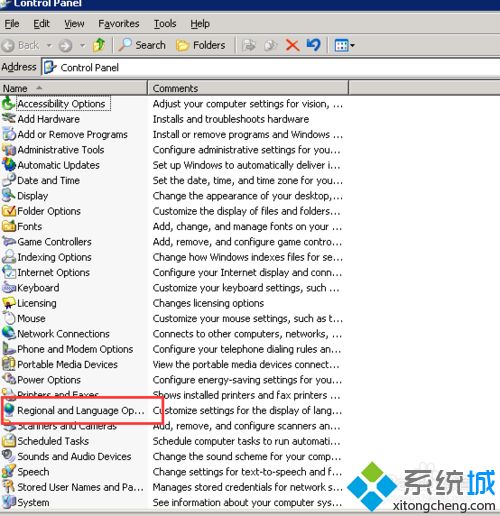Open the Display icon
Viewport: 500px width, 516px height.
pos(8,196)
